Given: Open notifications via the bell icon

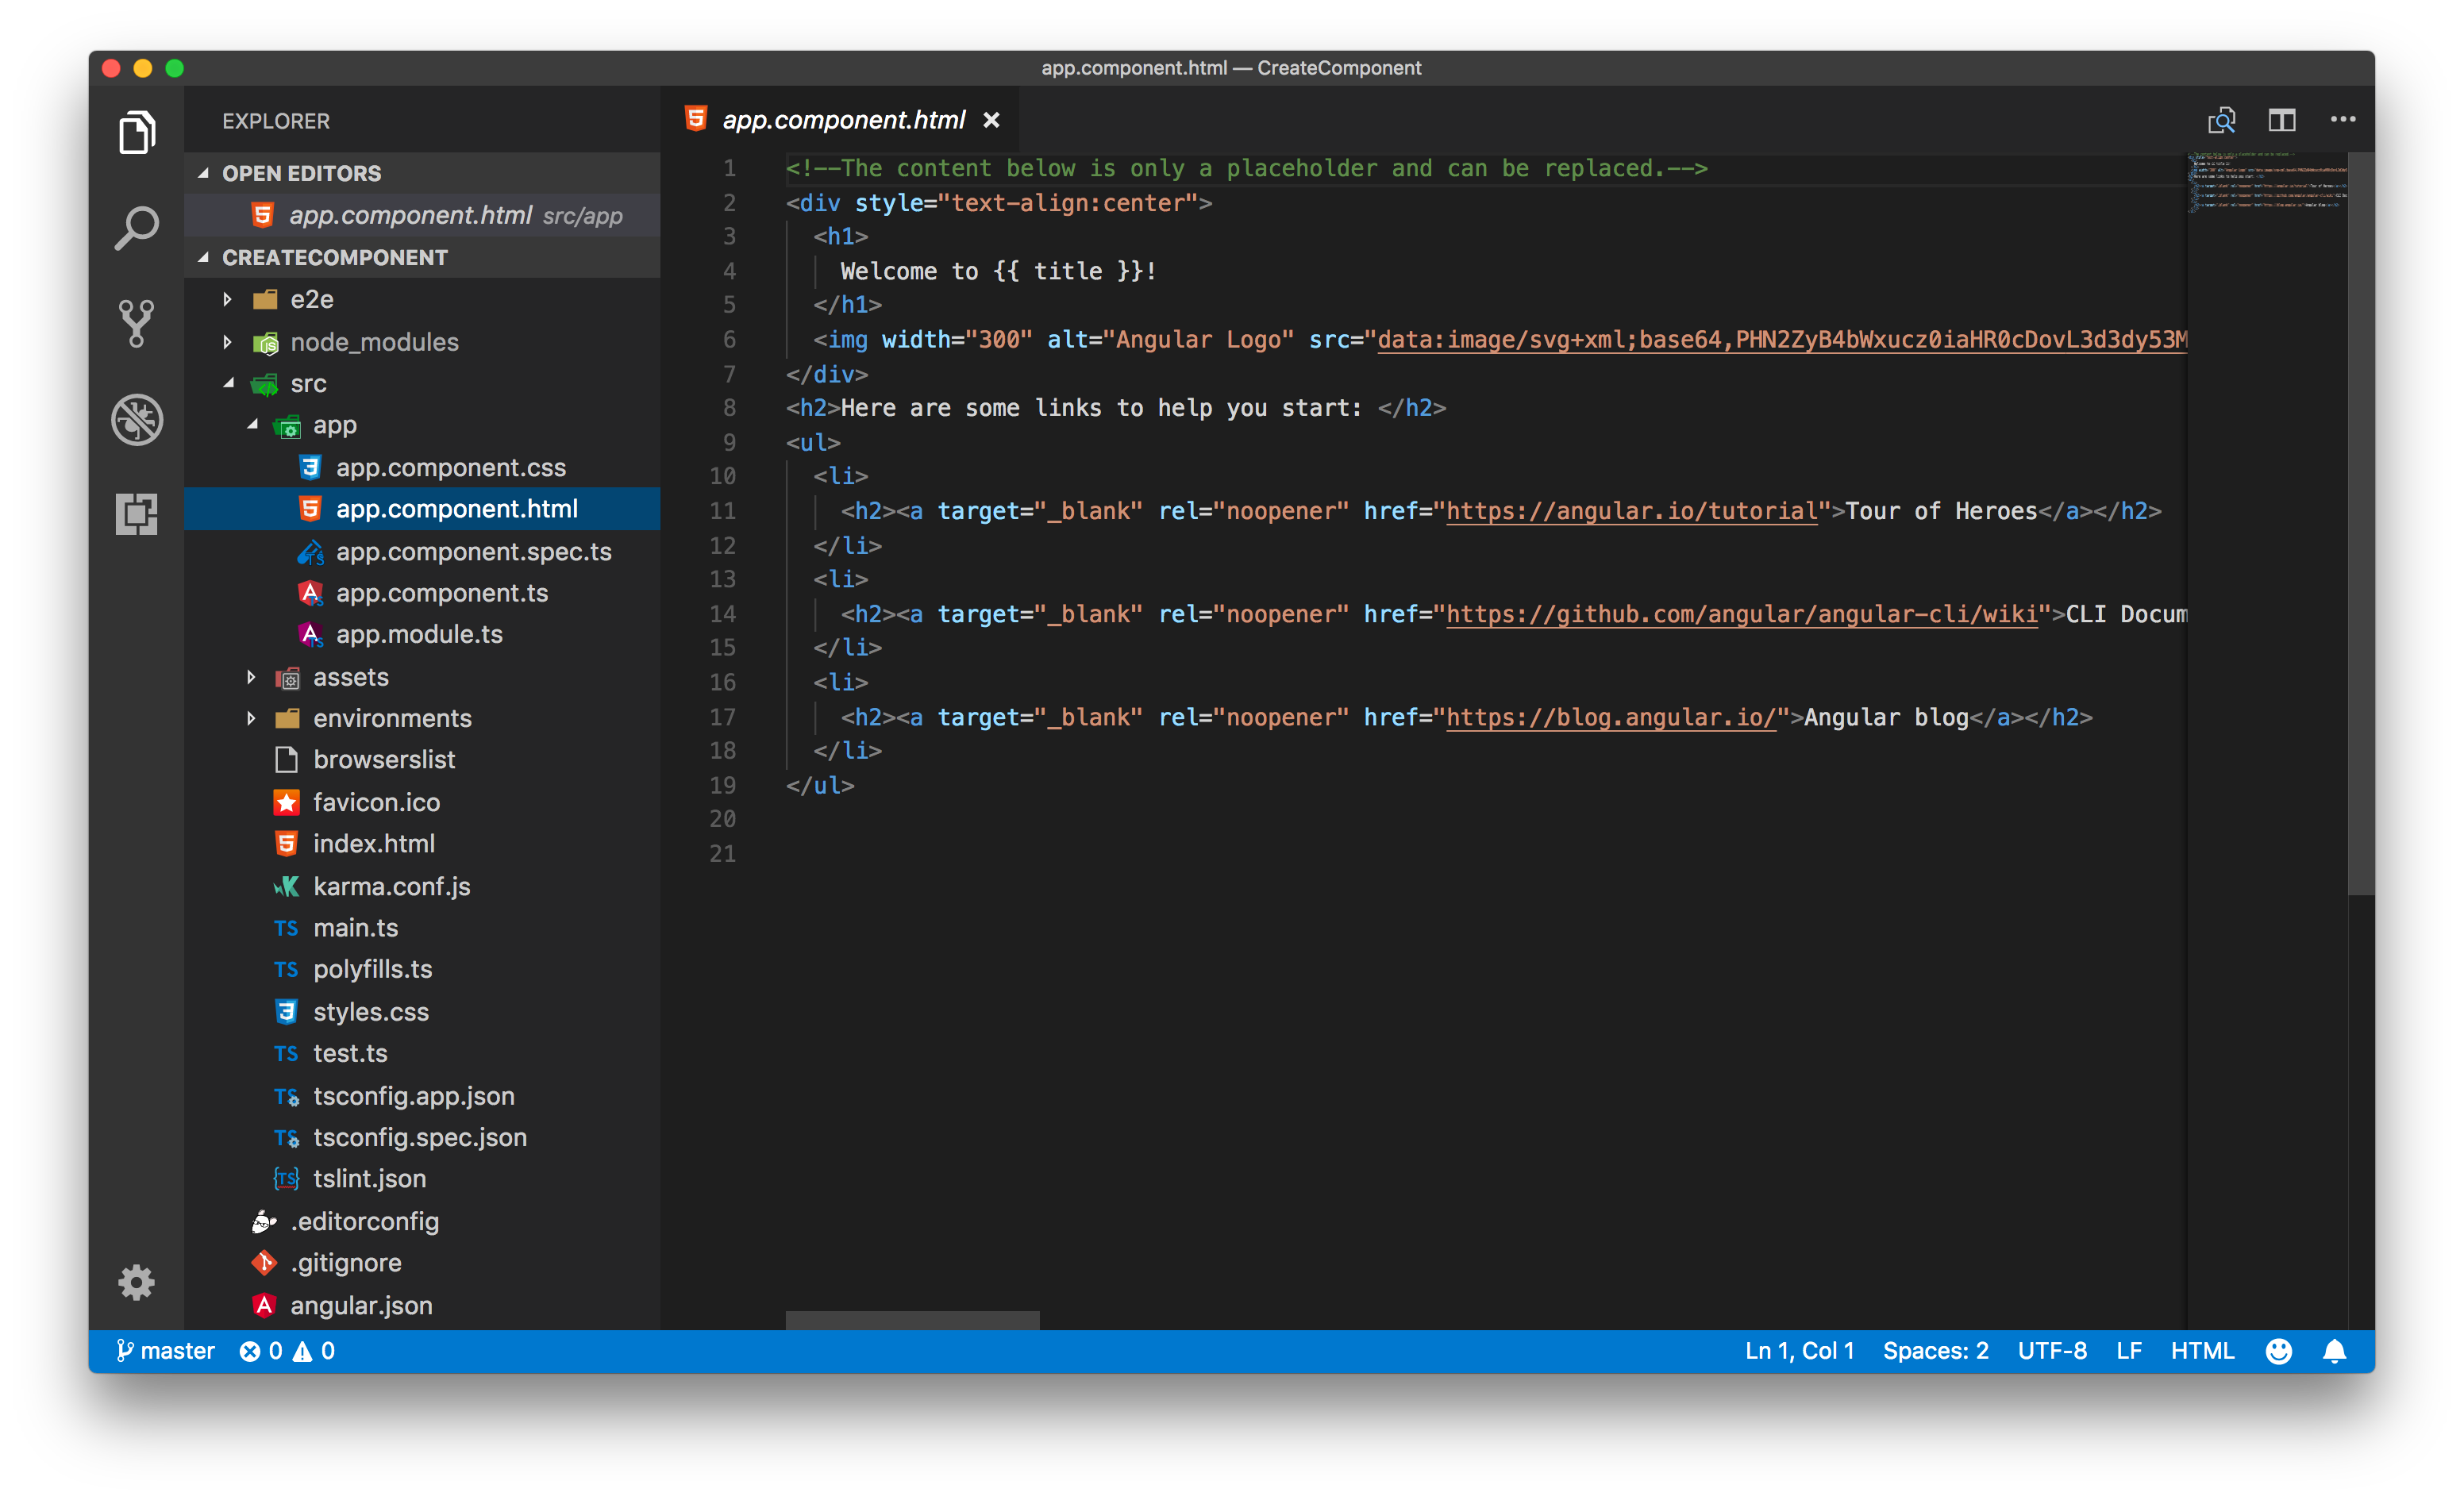Looking at the screenshot, I should [2336, 1350].
